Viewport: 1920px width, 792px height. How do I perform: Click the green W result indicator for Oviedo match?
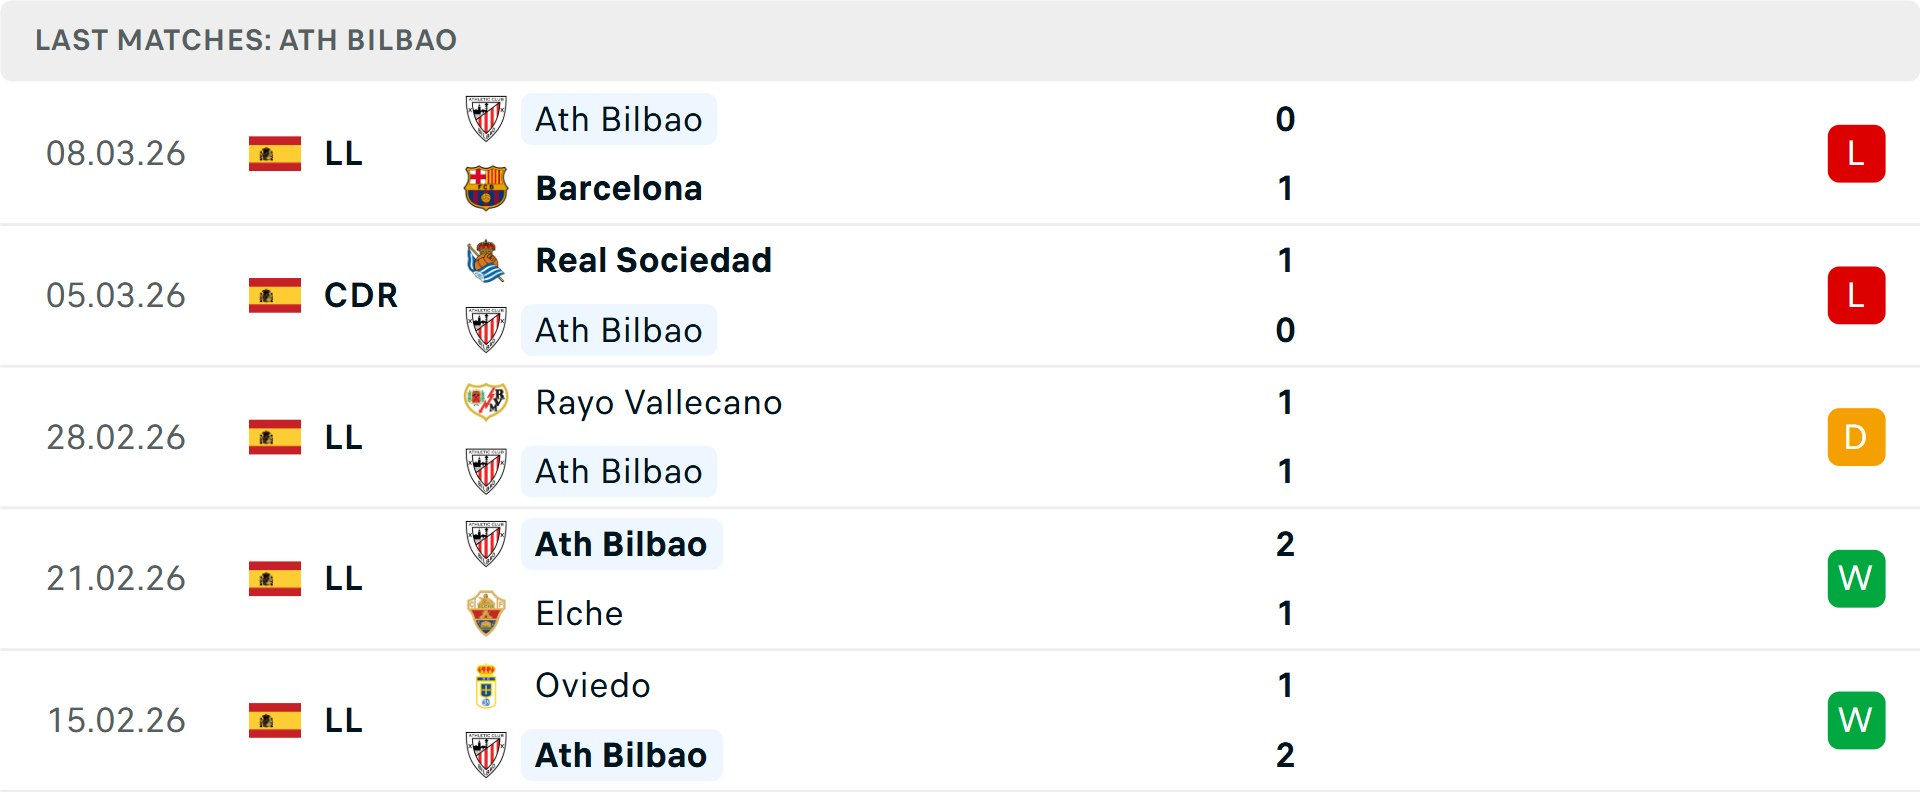pyautogui.click(x=1856, y=719)
